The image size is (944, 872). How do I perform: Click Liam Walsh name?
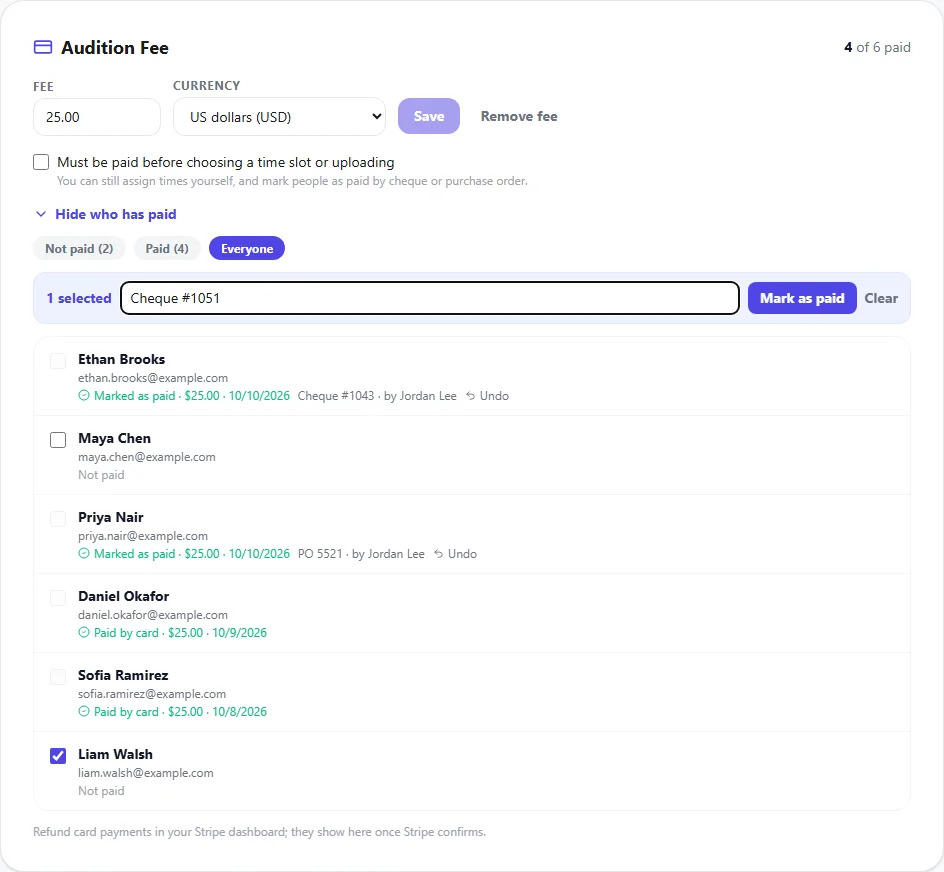pyautogui.click(x=116, y=754)
